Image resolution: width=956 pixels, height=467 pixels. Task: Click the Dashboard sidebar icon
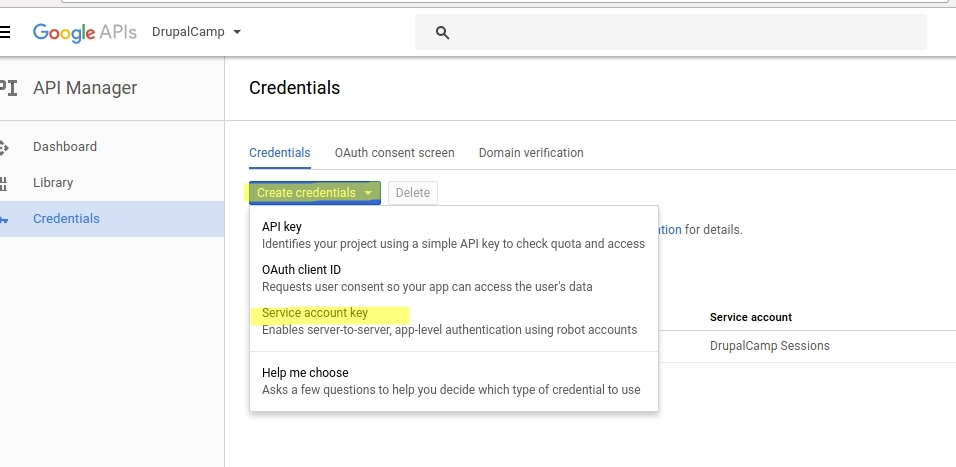pos(4,147)
